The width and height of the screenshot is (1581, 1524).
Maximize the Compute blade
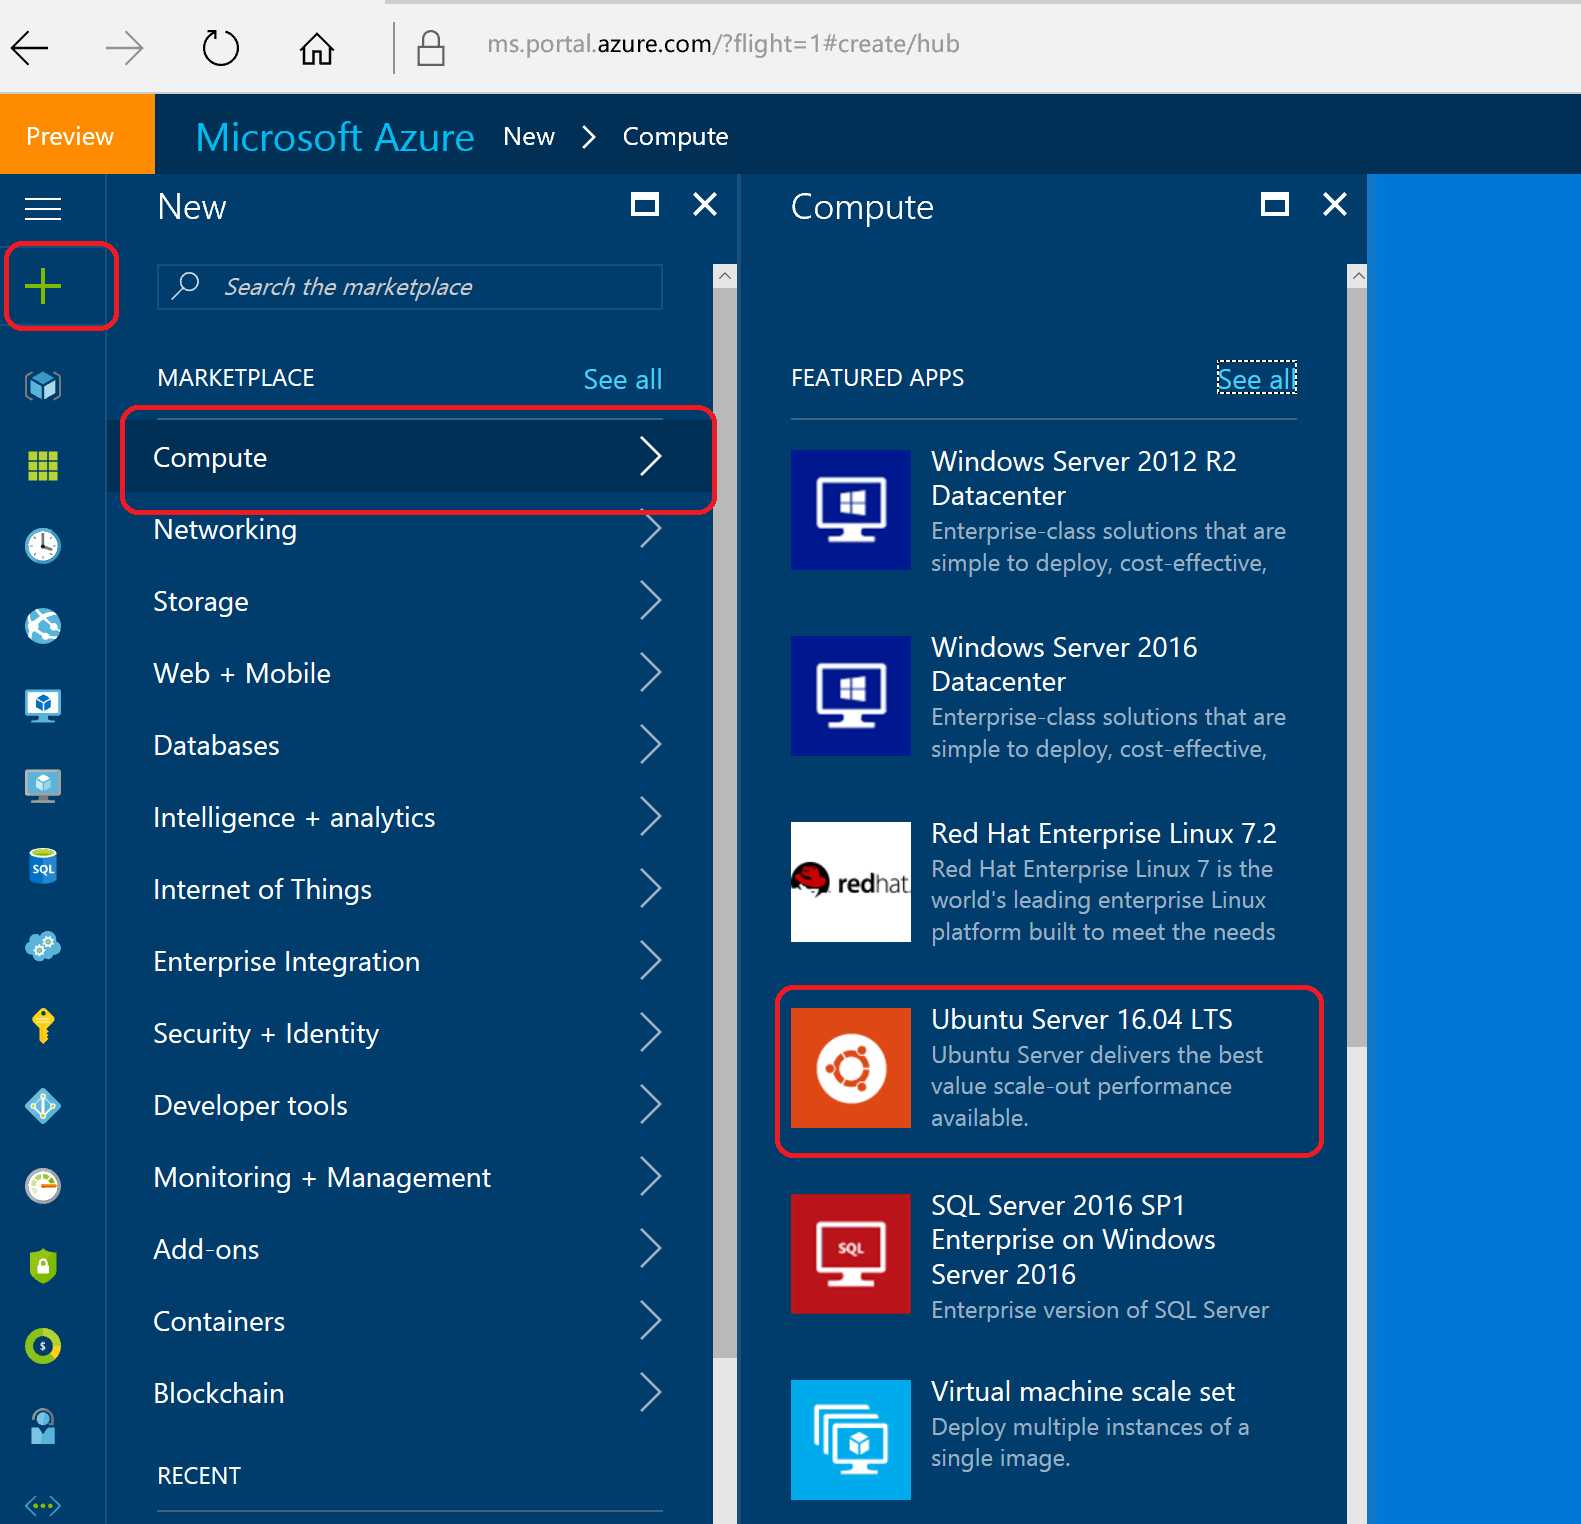click(x=1275, y=205)
